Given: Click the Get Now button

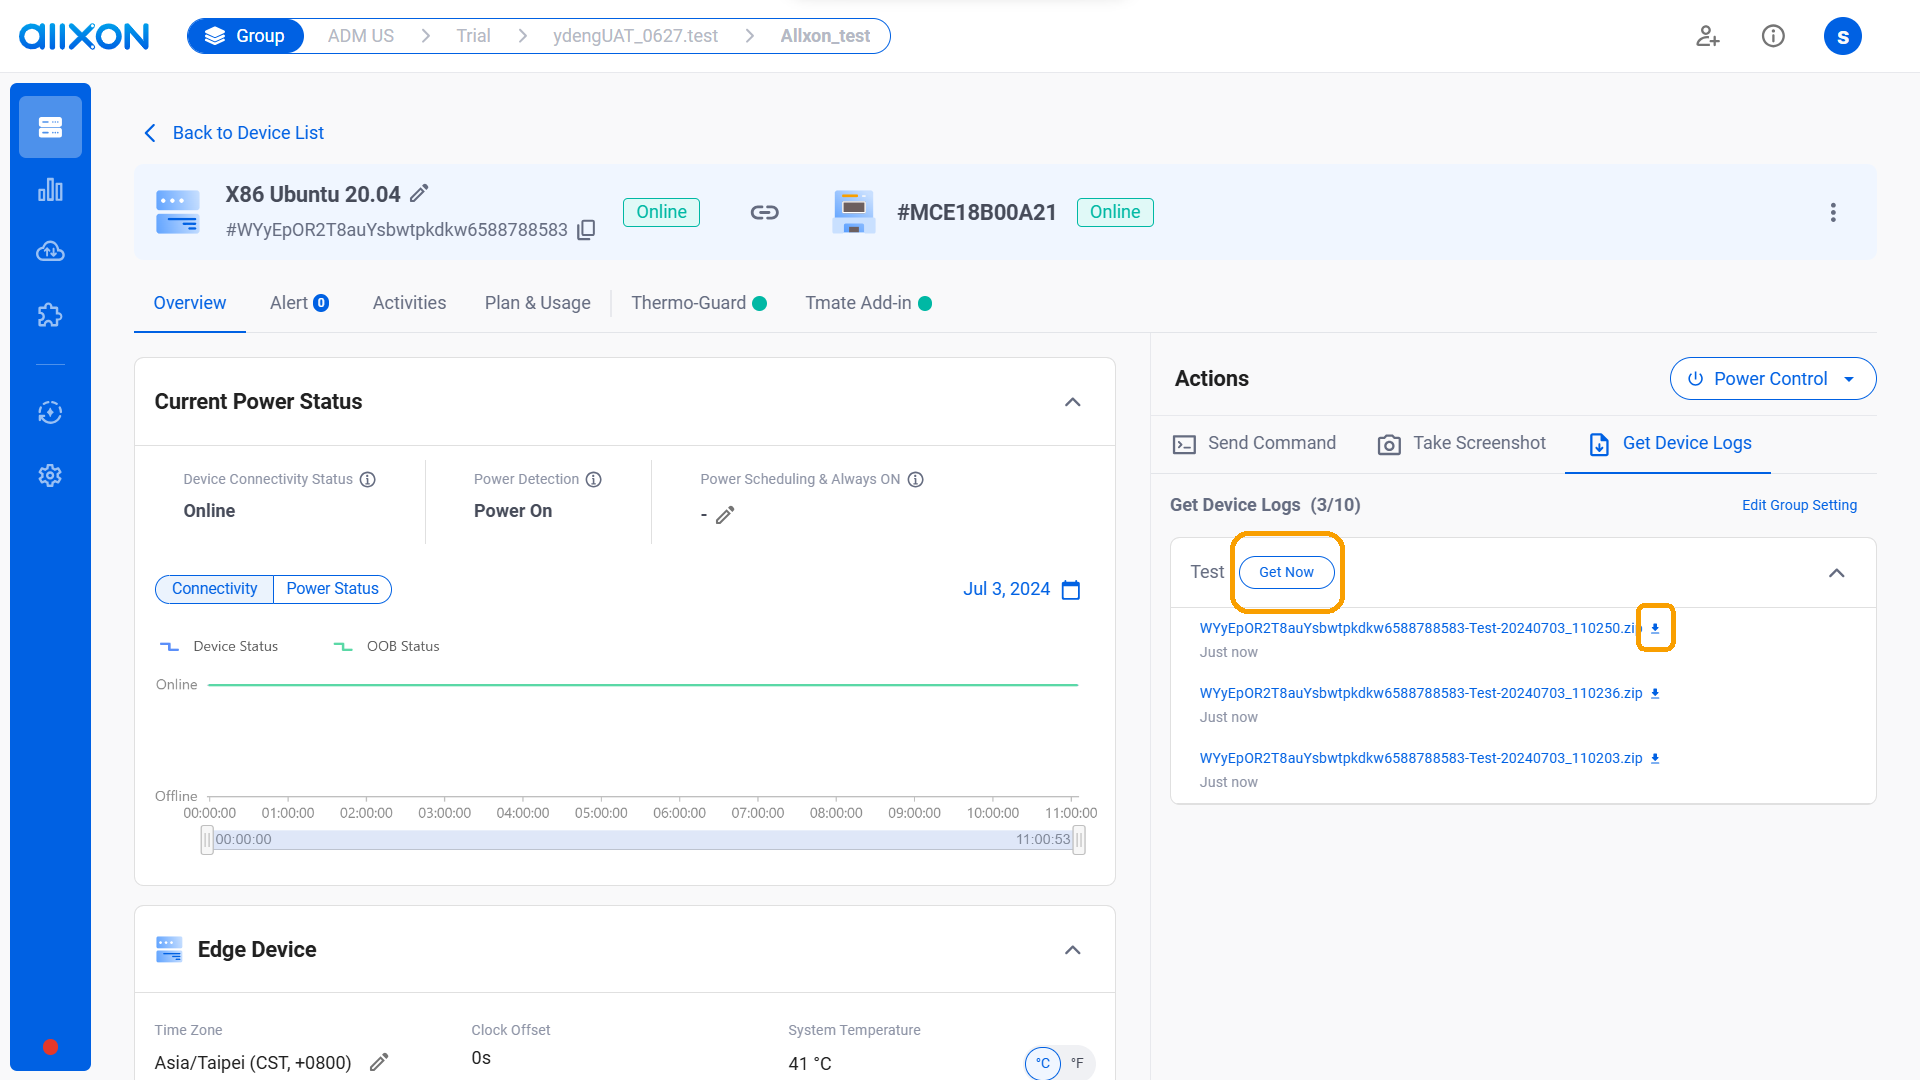Looking at the screenshot, I should point(1287,572).
